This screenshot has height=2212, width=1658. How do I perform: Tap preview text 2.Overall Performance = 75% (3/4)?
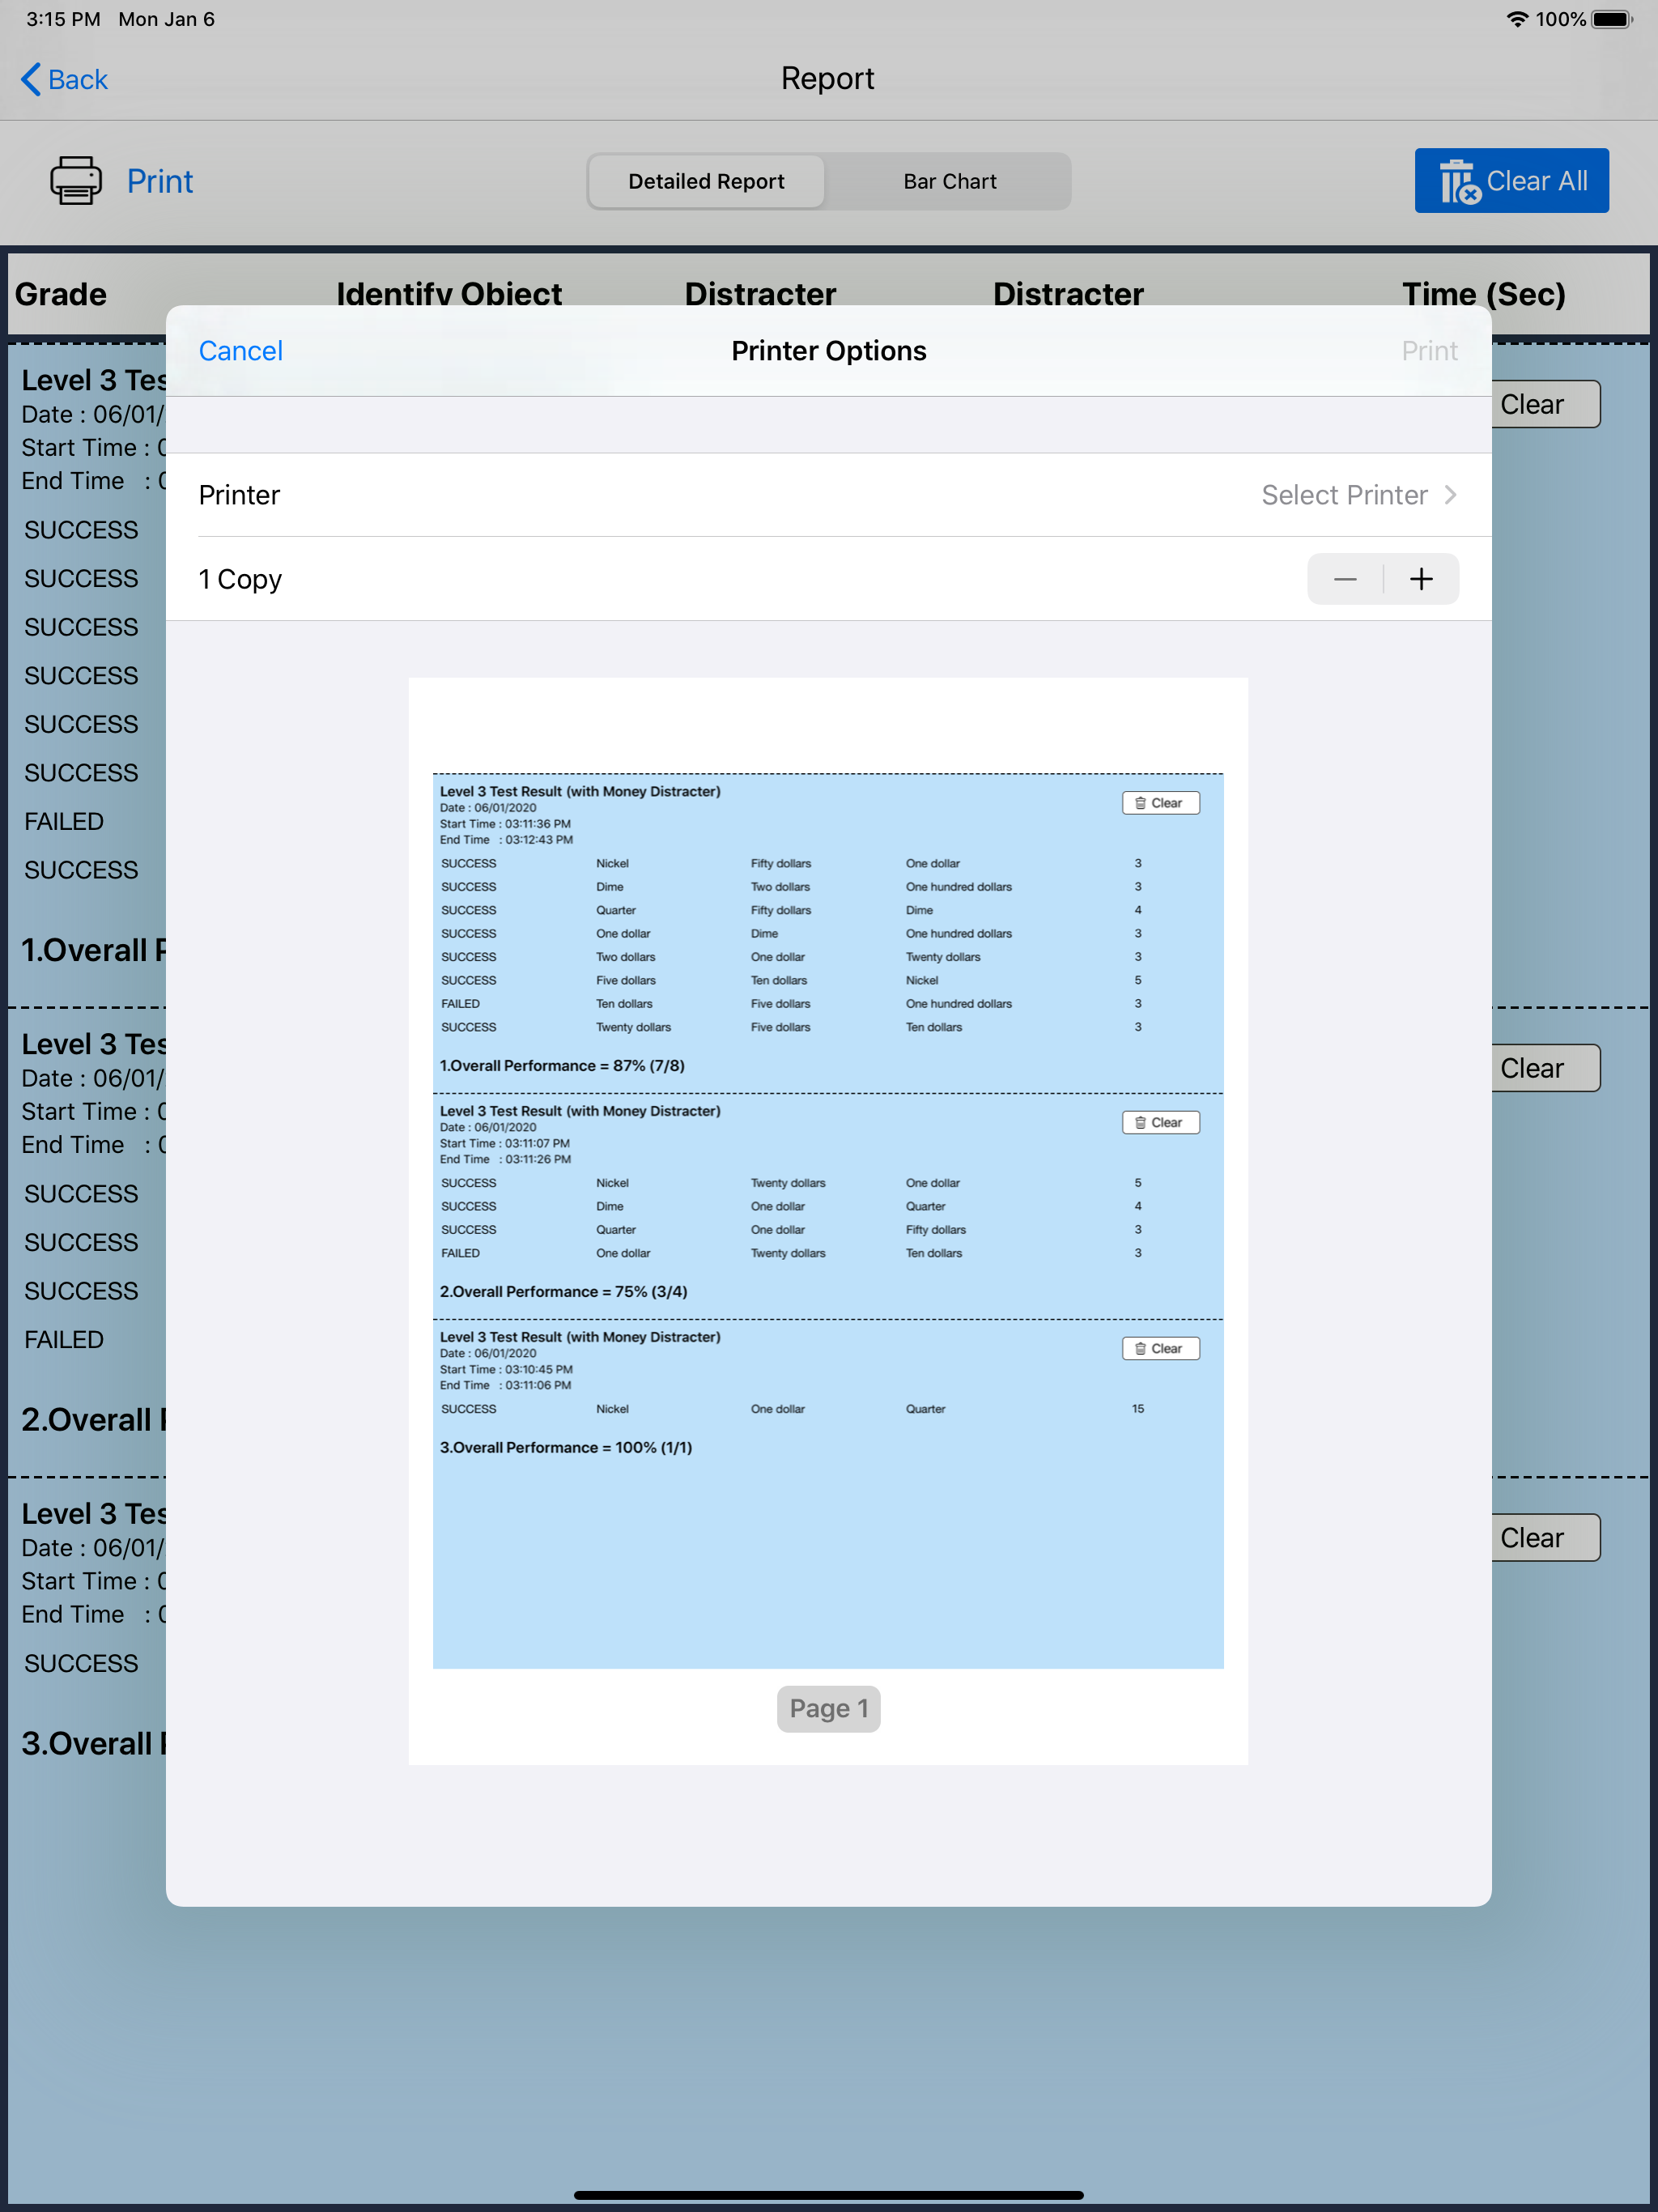tap(563, 1292)
